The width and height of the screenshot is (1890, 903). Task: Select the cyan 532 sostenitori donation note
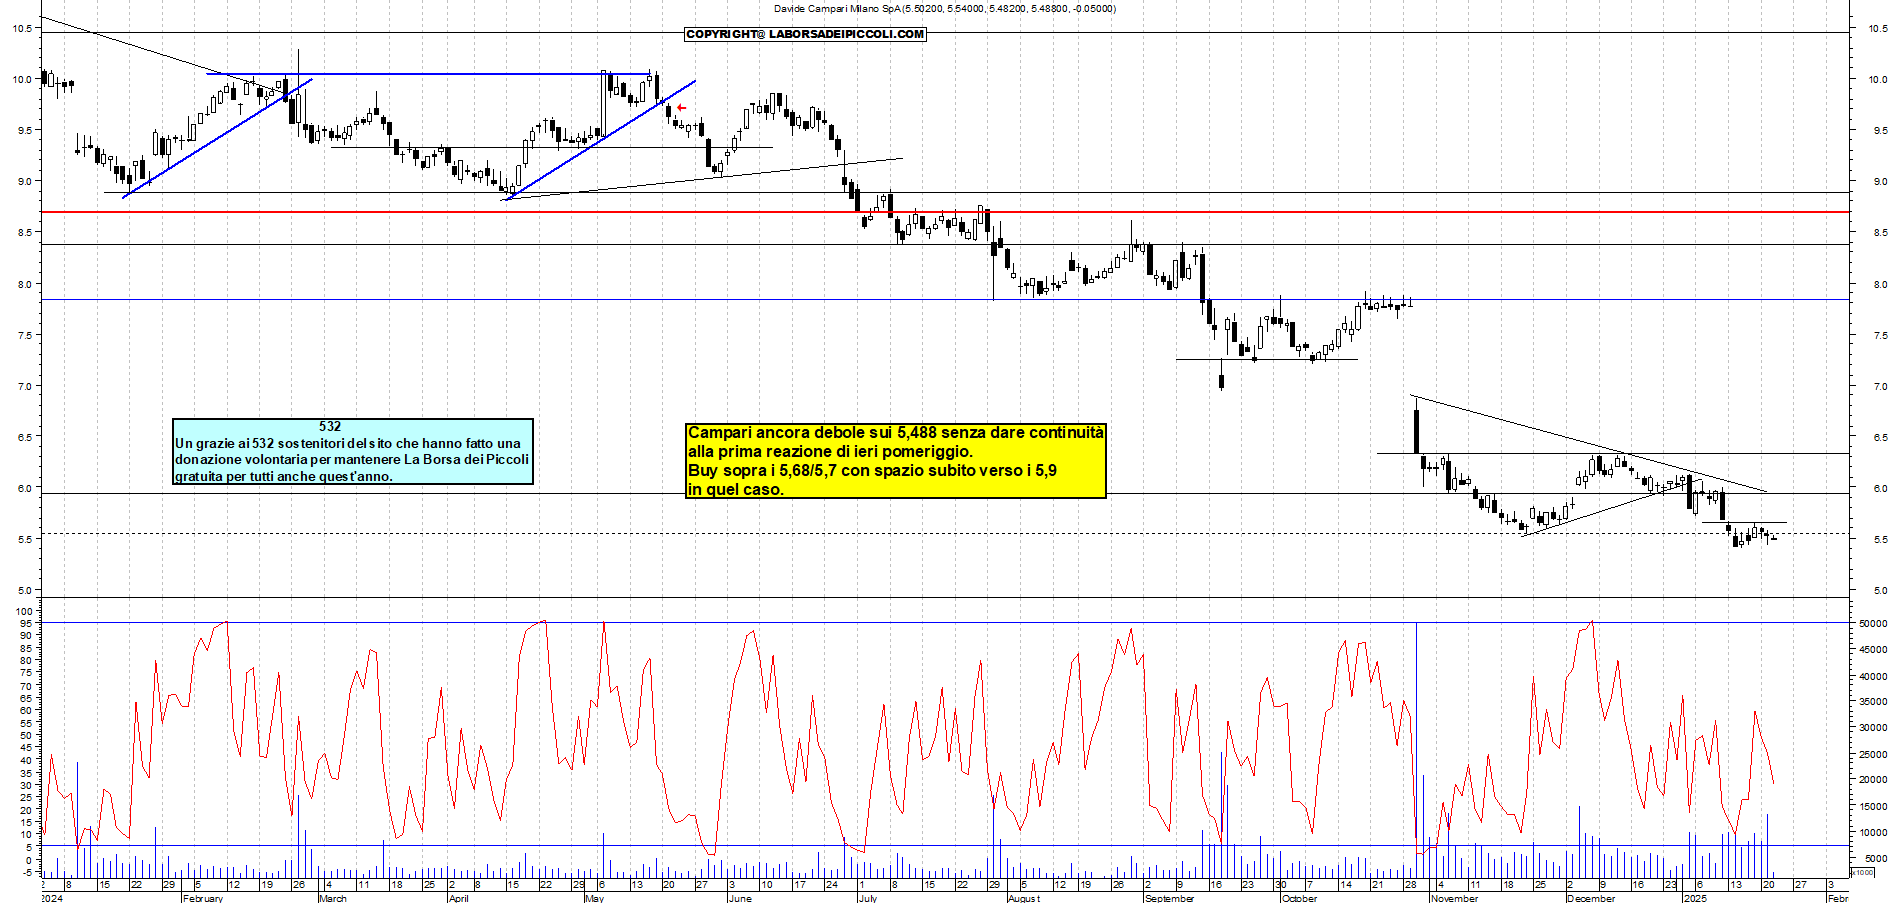[x=353, y=451]
